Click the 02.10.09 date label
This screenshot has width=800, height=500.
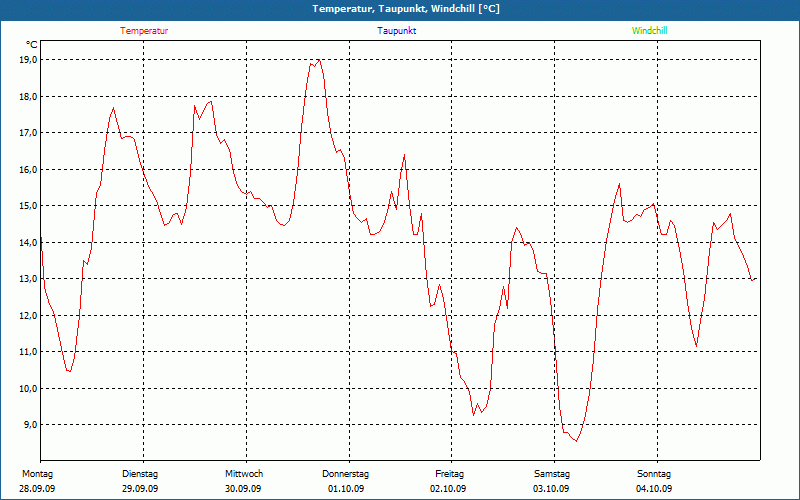[x=448, y=489]
